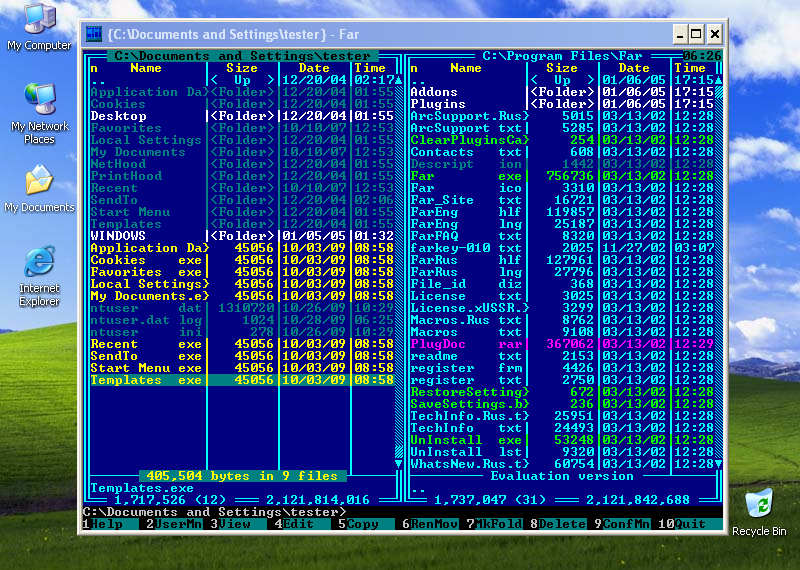Click the 2 UserMn function key
Image resolution: width=800 pixels, height=570 pixels.
174,524
